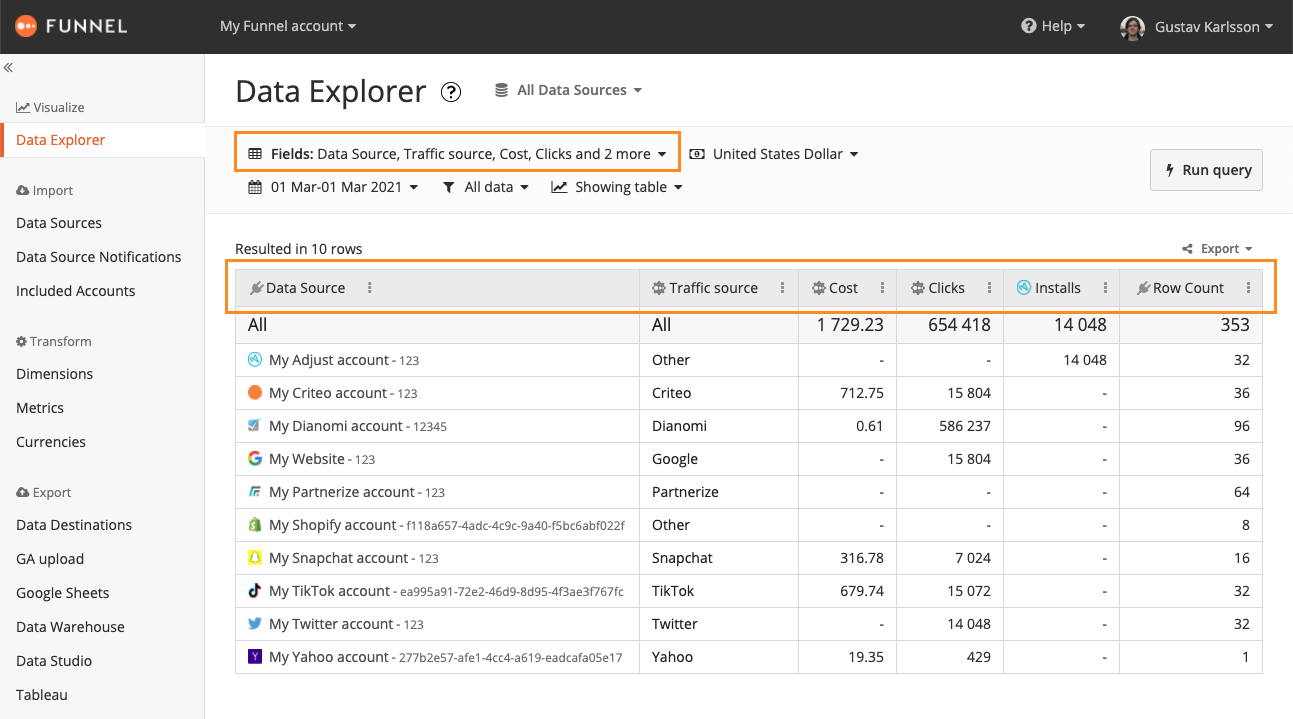The image size is (1293, 719).
Task: Go to Data Sources in the sidebar
Action: click(59, 223)
